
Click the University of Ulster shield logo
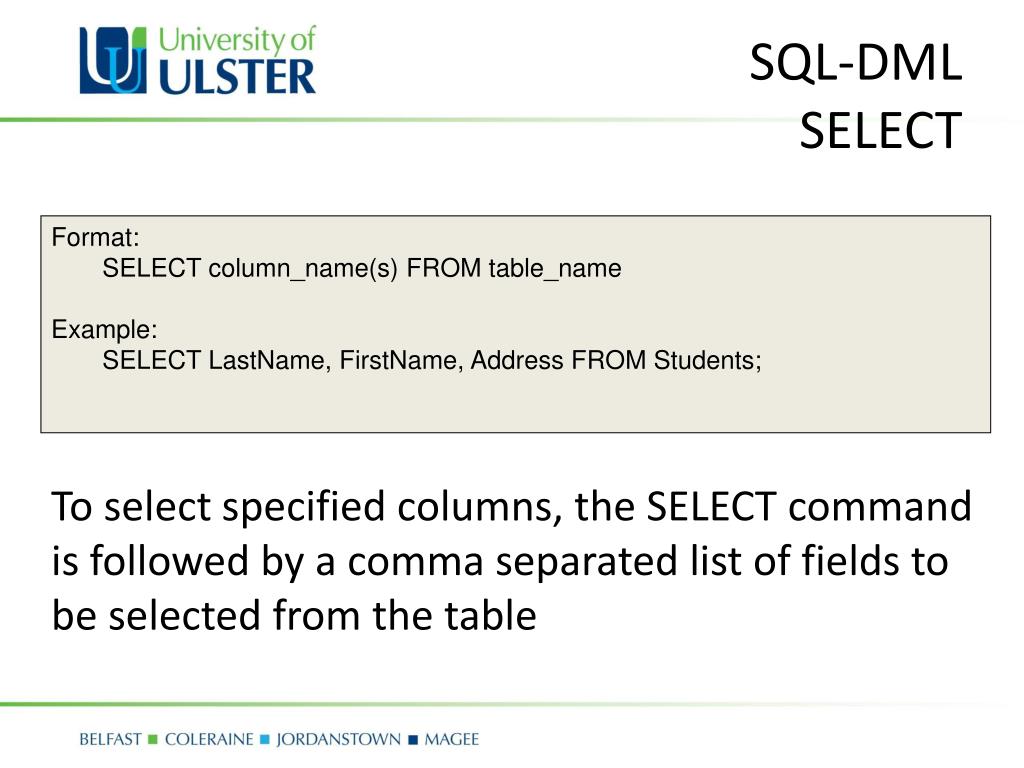[113, 60]
